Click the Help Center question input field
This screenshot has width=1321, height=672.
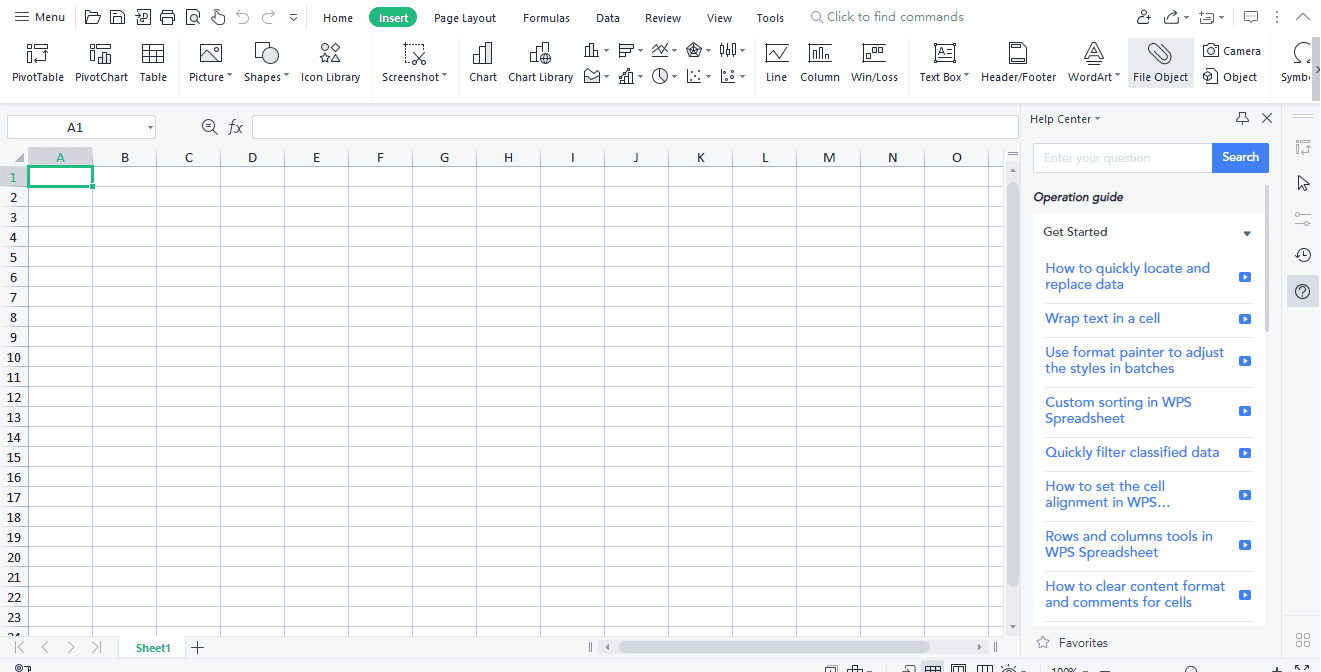(1122, 158)
